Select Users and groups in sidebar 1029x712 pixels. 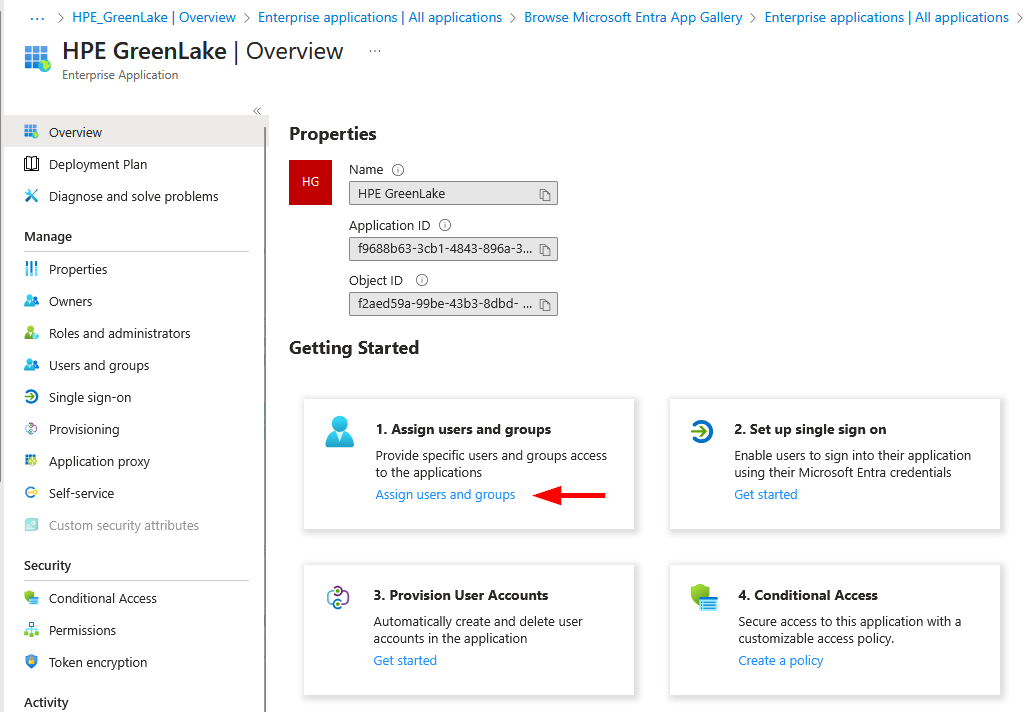pyautogui.click(x=99, y=365)
